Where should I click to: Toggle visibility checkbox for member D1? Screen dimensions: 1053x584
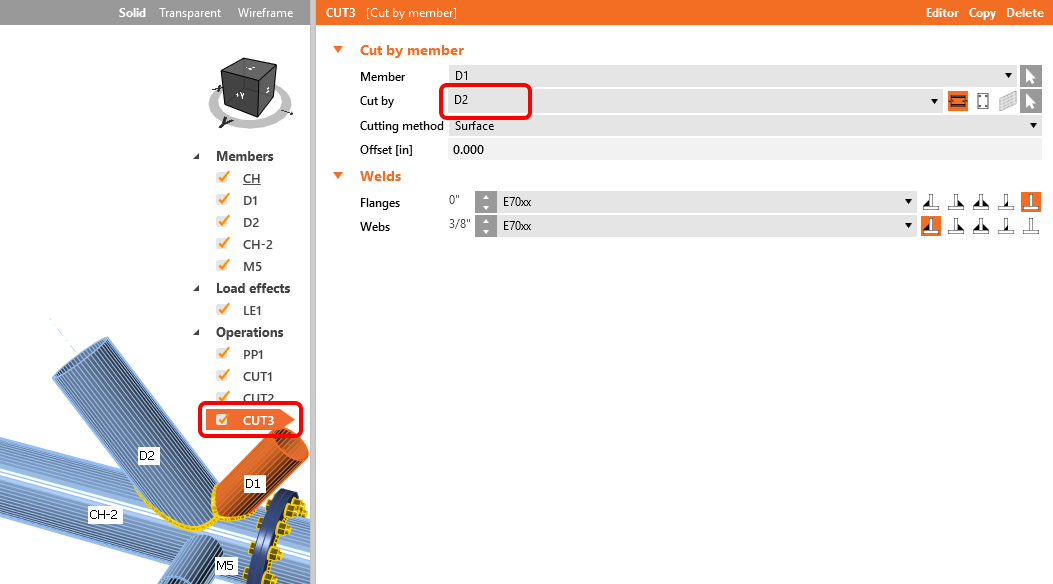(x=223, y=200)
